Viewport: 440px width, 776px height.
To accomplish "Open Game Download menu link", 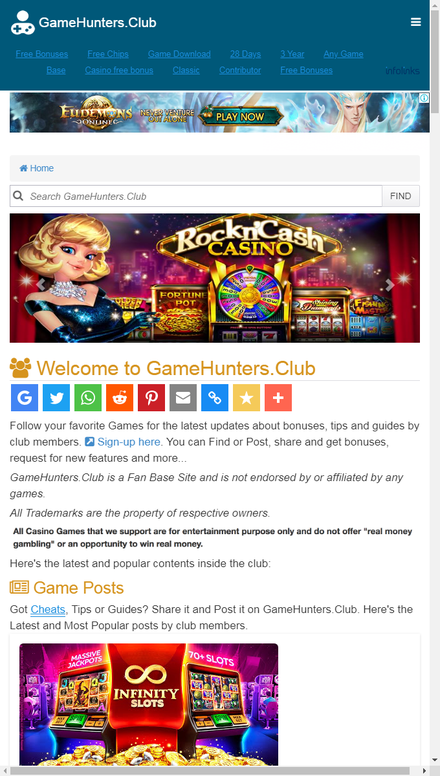I will tap(179, 54).
